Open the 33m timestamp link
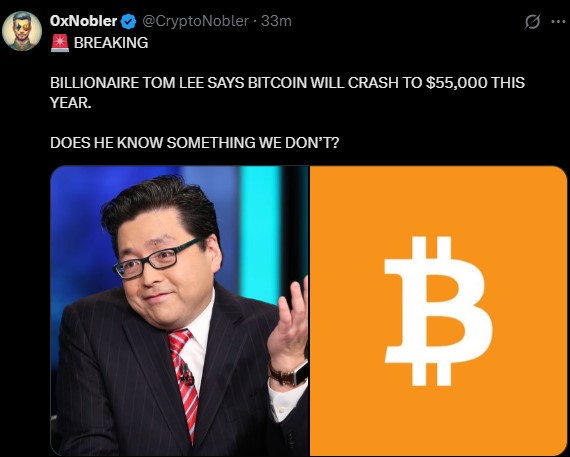This screenshot has width=570, height=457. pyautogui.click(x=276, y=21)
